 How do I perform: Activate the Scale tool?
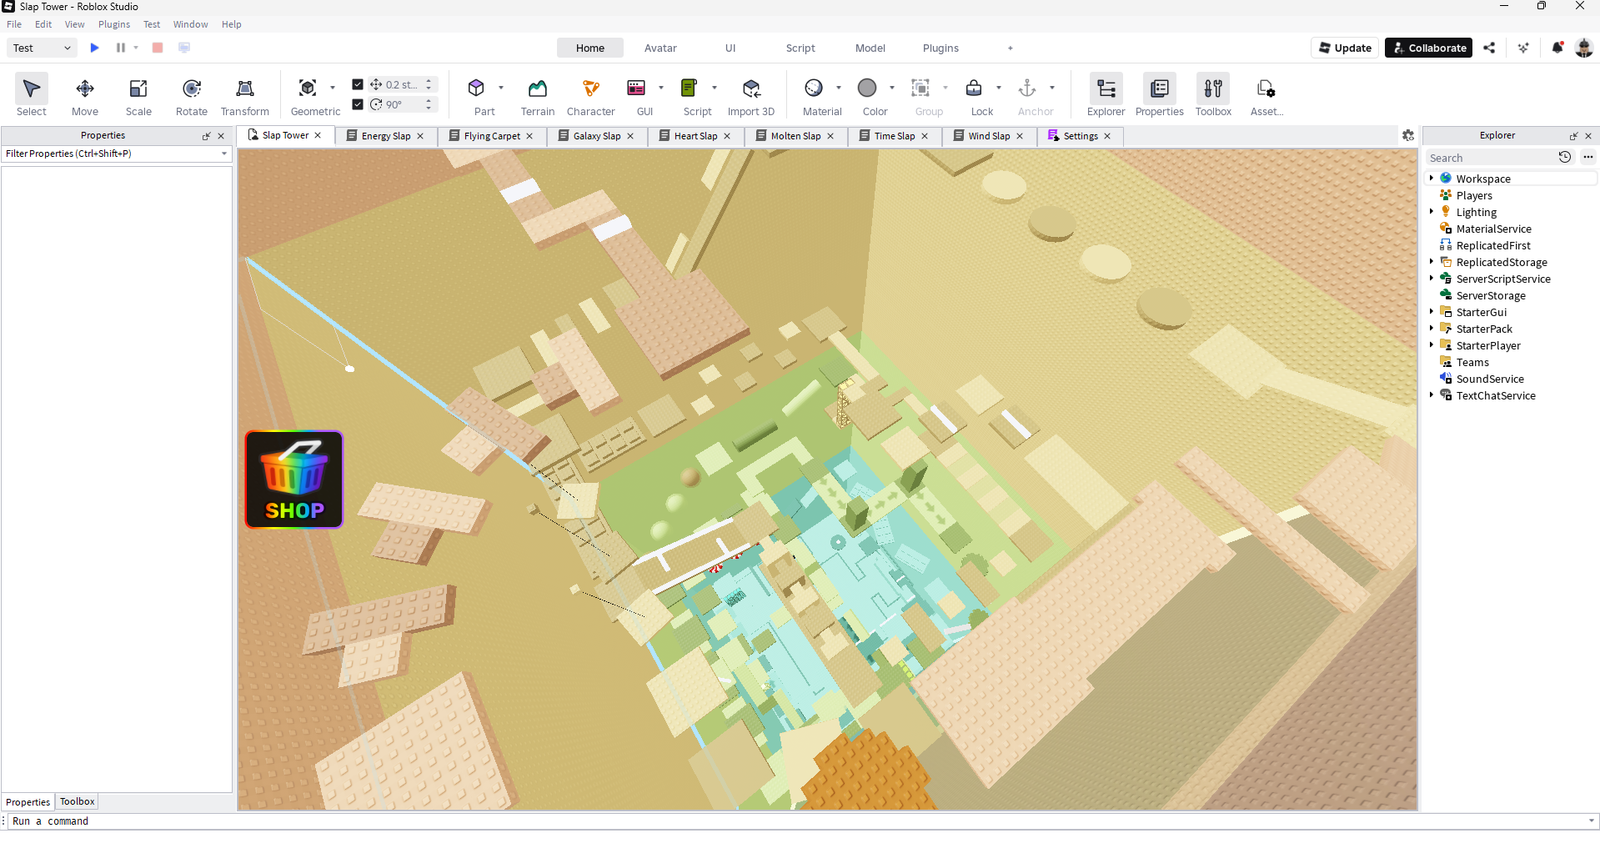pyautogui.click(x=138, y=96)
